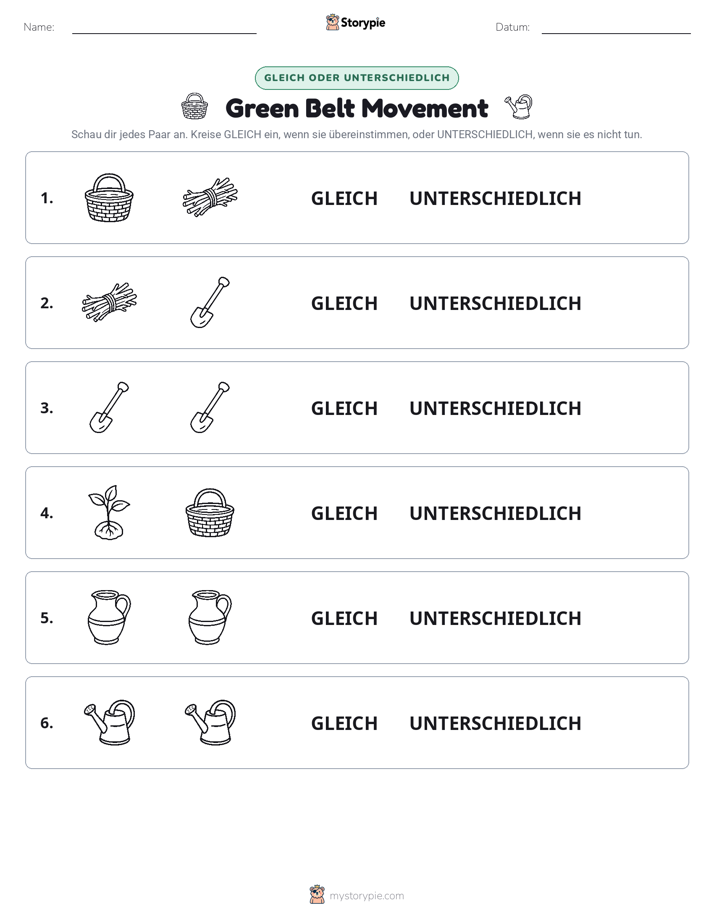Image resolution: width=714 pixels, height=924 pixels.
Task: Select UNTERSCHIEDLICH in row 2
Action: click(x=495, y=303)
